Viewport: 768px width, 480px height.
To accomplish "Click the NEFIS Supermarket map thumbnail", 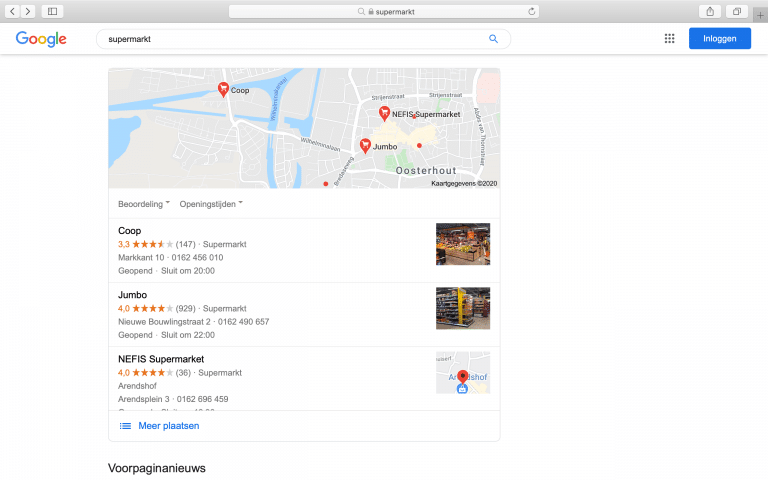I will [462, 372].
